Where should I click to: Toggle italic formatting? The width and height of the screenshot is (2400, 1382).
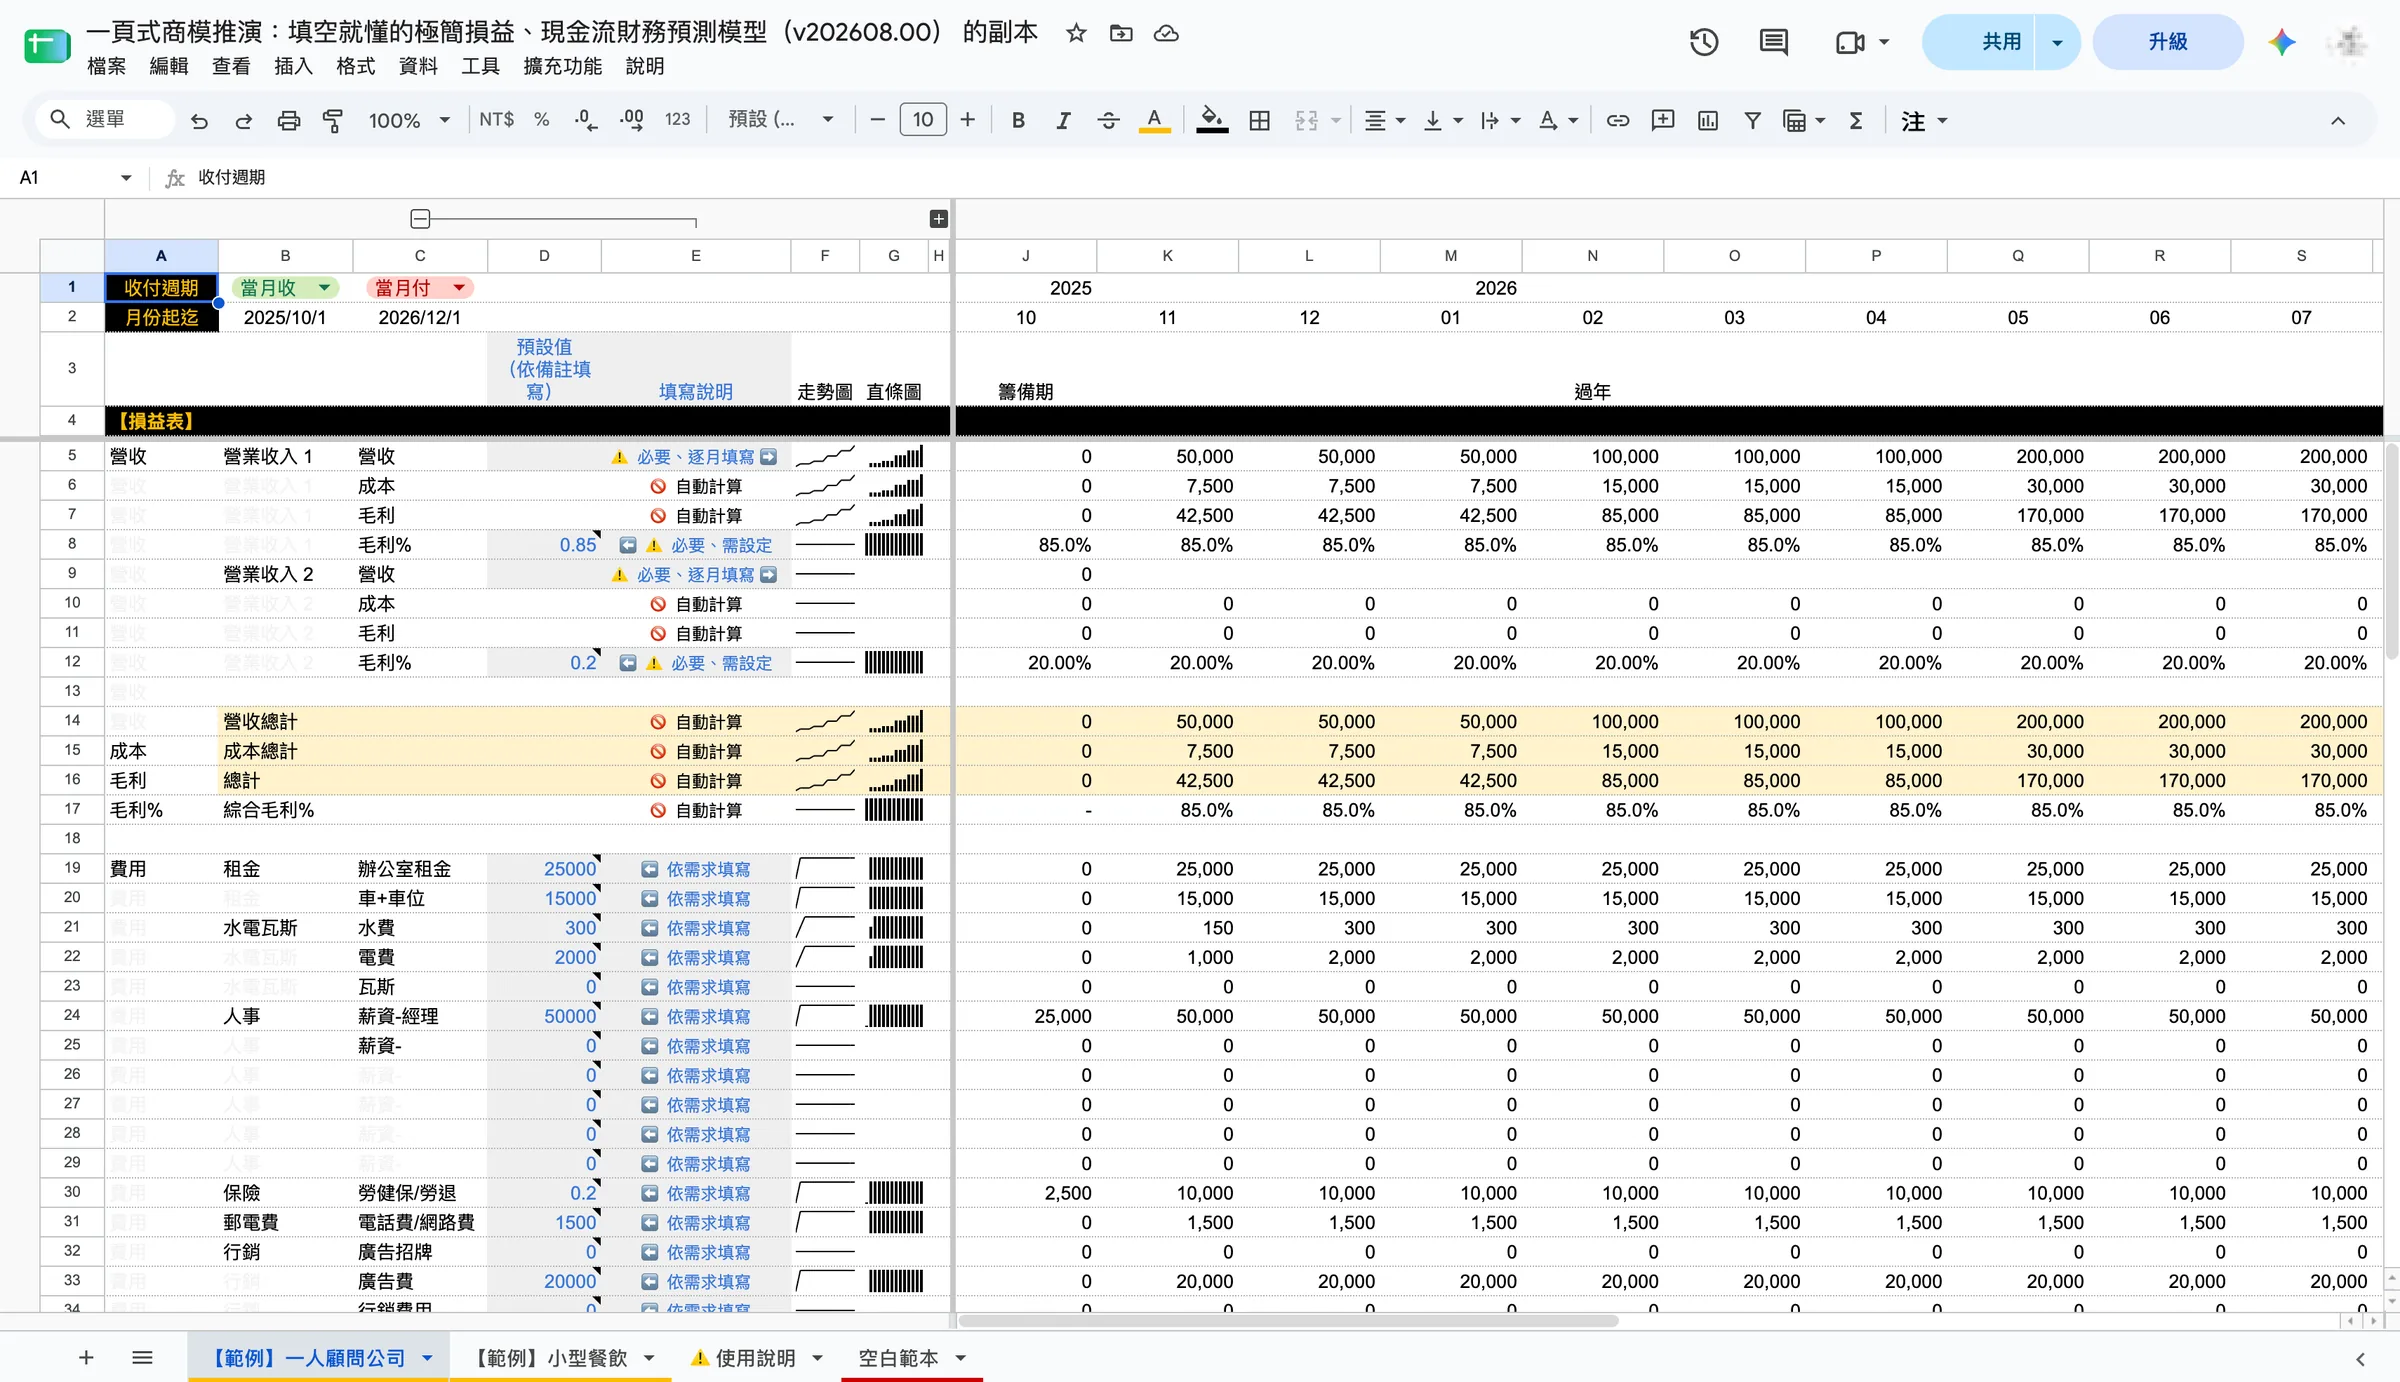(1063, 121)
